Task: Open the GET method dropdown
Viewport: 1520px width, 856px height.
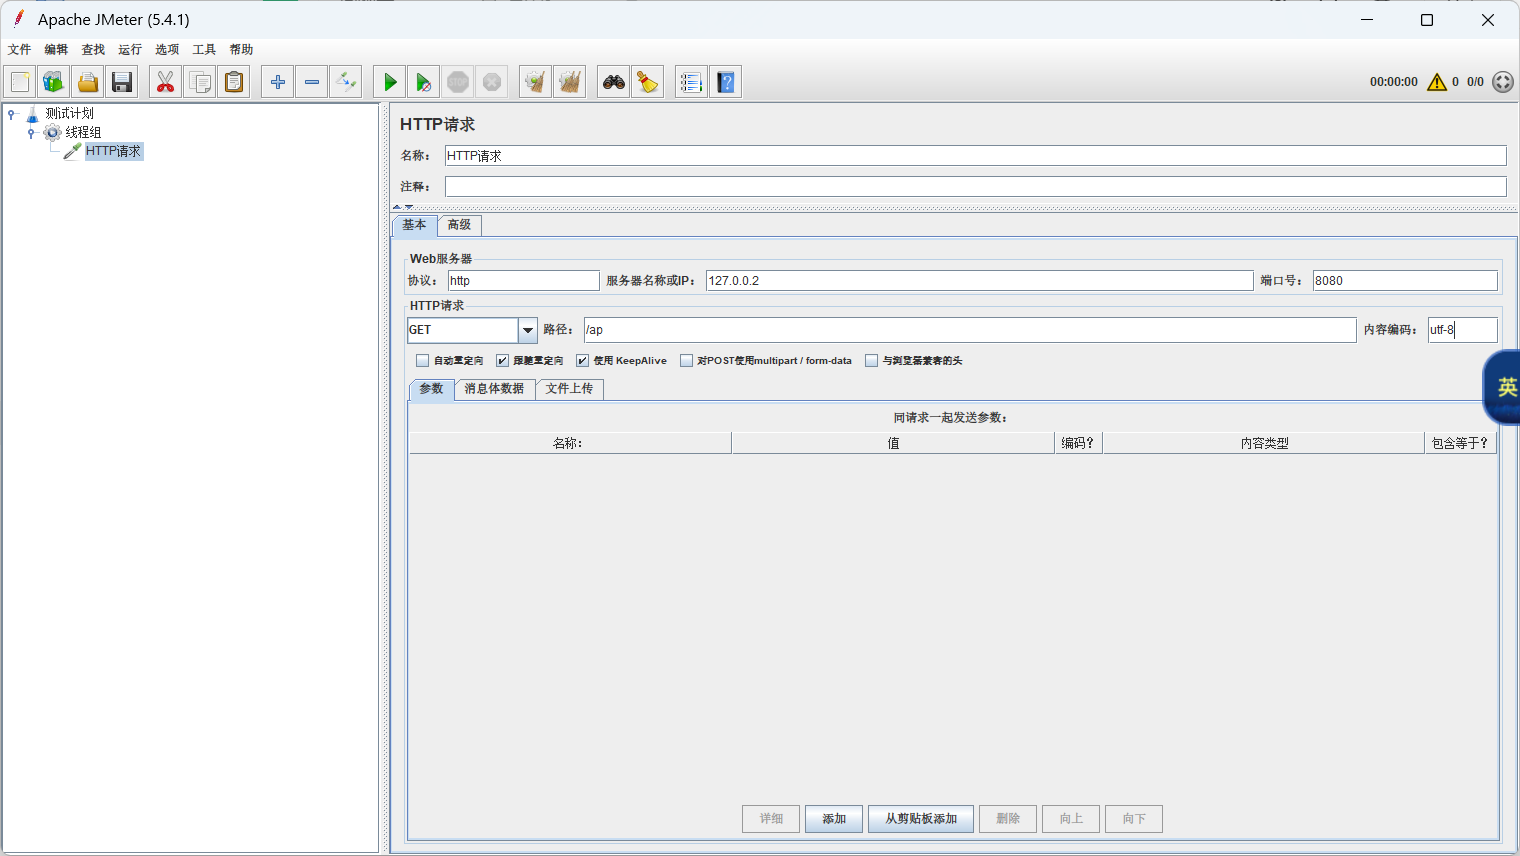Action: 527,330
